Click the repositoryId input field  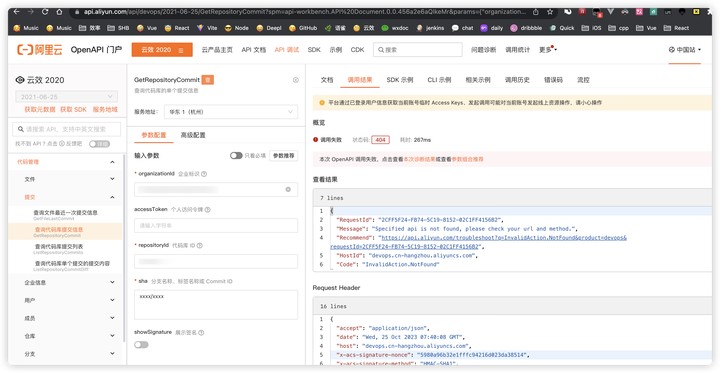216,261
